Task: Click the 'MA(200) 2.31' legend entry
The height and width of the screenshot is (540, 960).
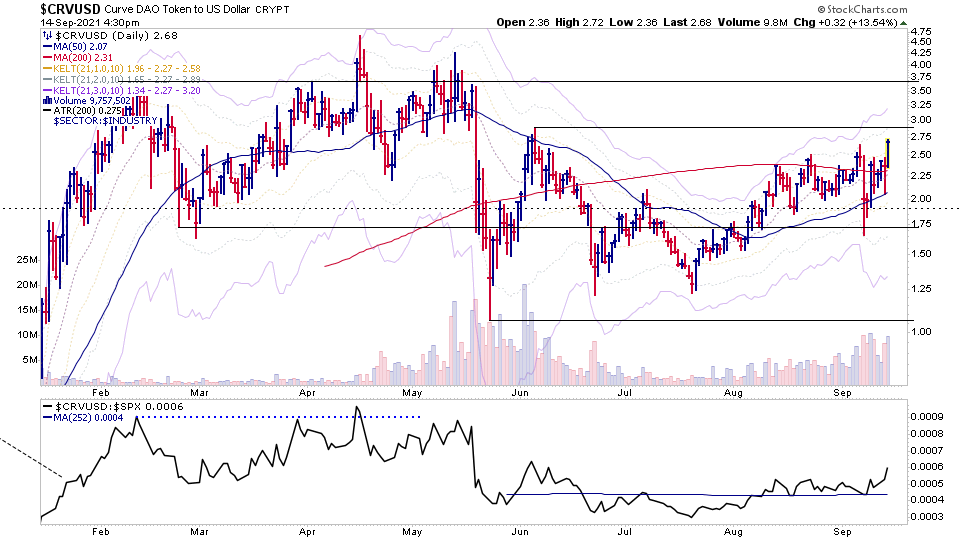Action: (83, 58)
